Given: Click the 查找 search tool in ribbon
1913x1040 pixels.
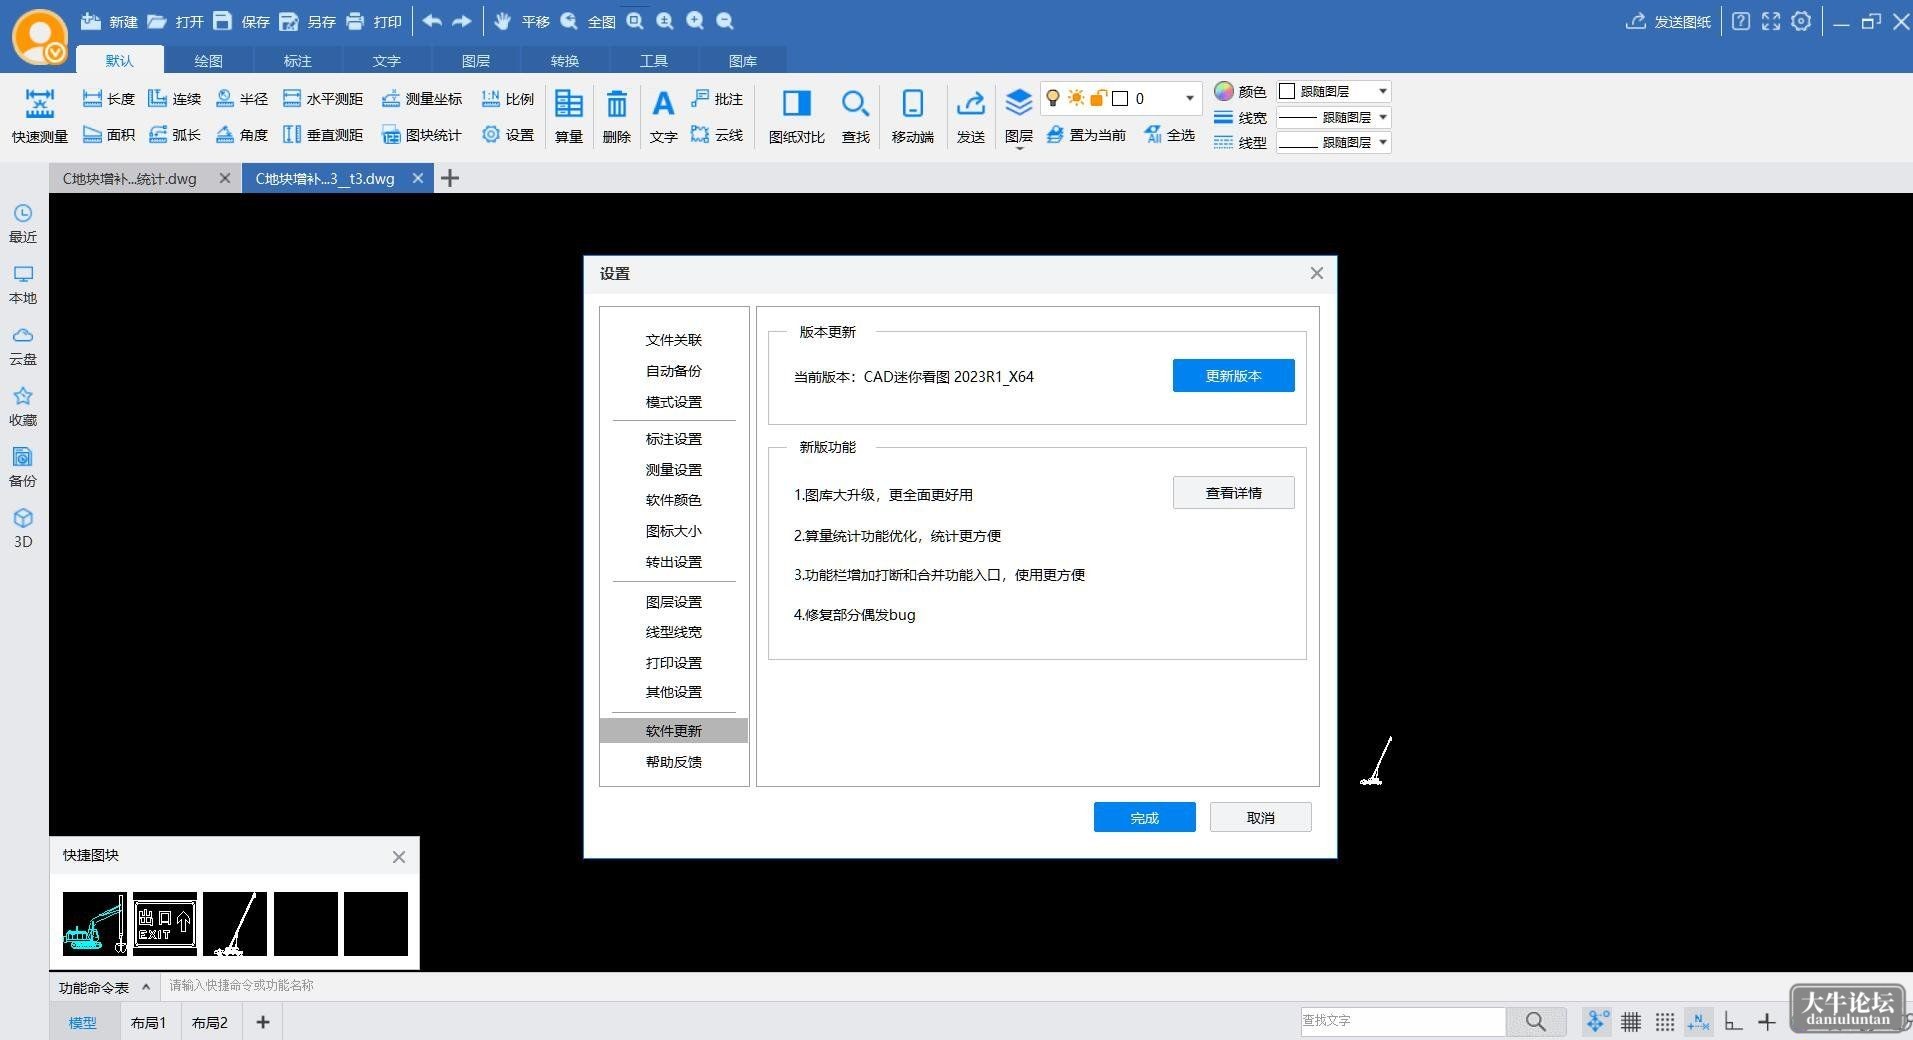Looking at the screenshot, I should [x=855, y=116].
